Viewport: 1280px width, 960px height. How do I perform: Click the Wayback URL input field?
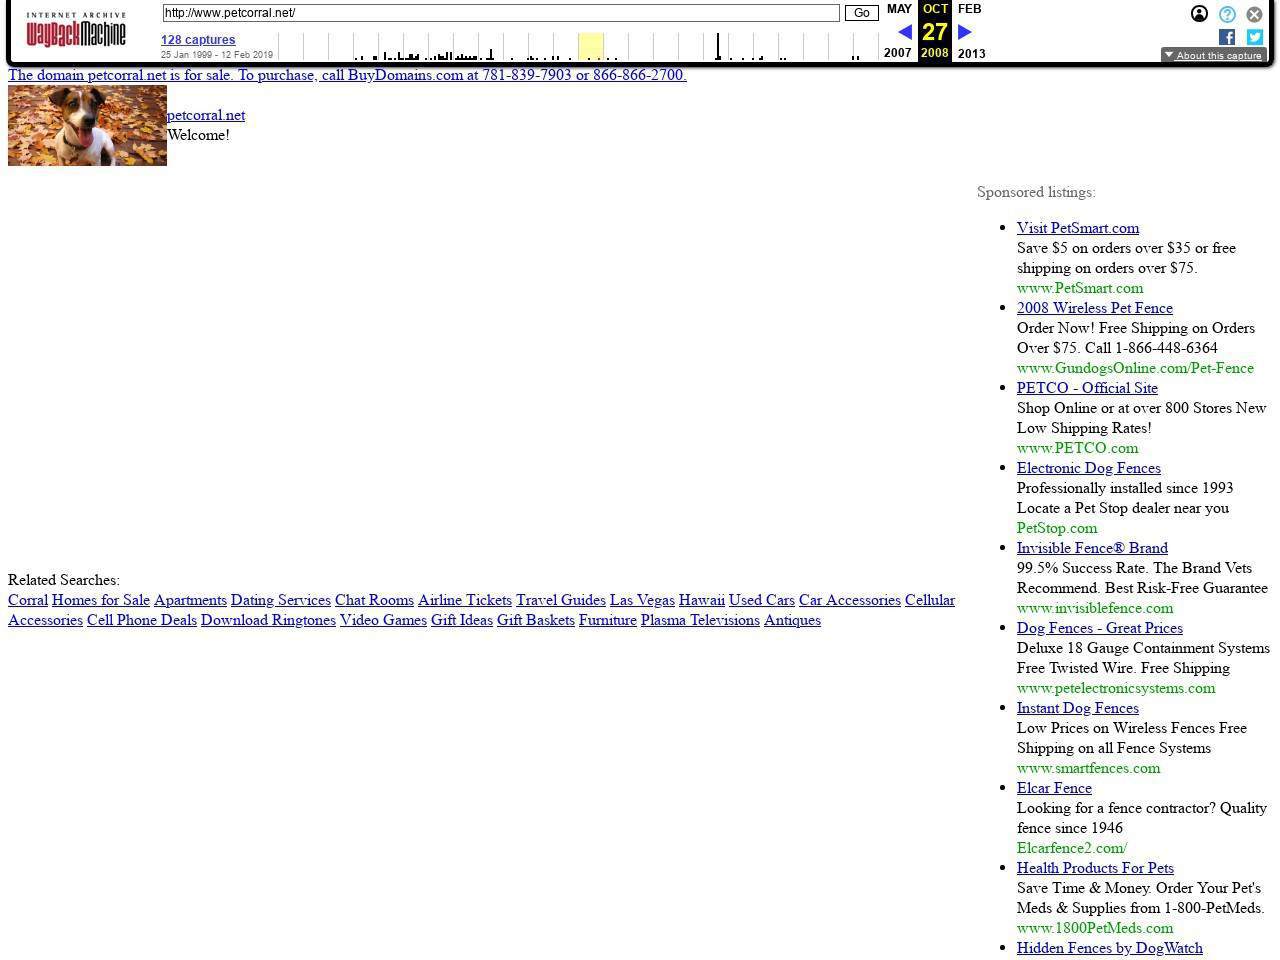(x=500, y=13)
